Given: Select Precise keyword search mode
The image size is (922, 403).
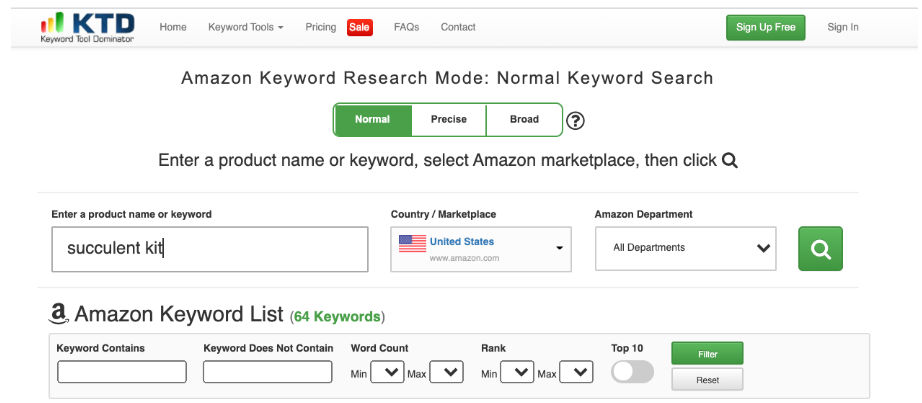Looking at the screenshot, I should [x=449, y=119].
